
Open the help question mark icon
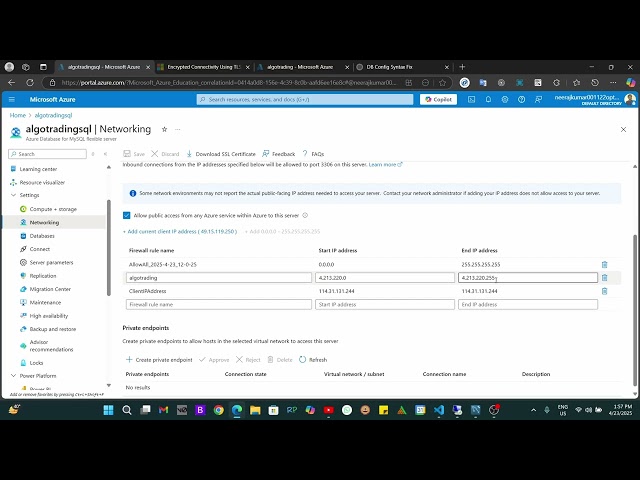pos(521,99)
